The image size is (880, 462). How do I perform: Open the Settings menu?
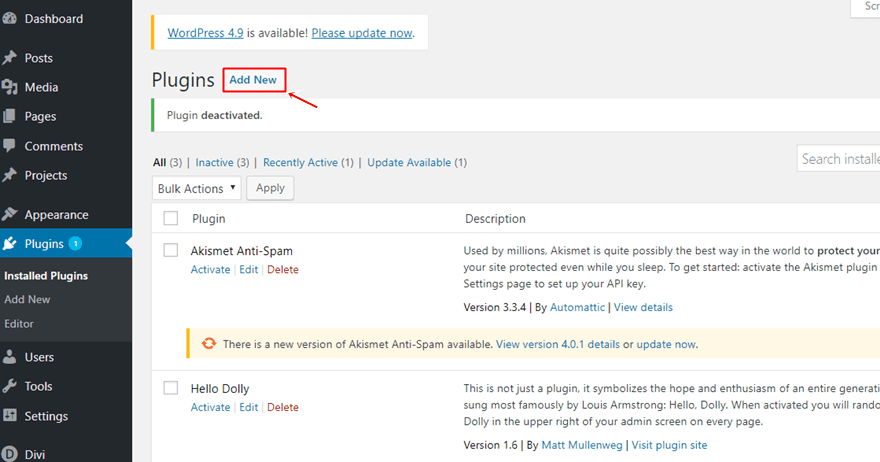(47, 416)
